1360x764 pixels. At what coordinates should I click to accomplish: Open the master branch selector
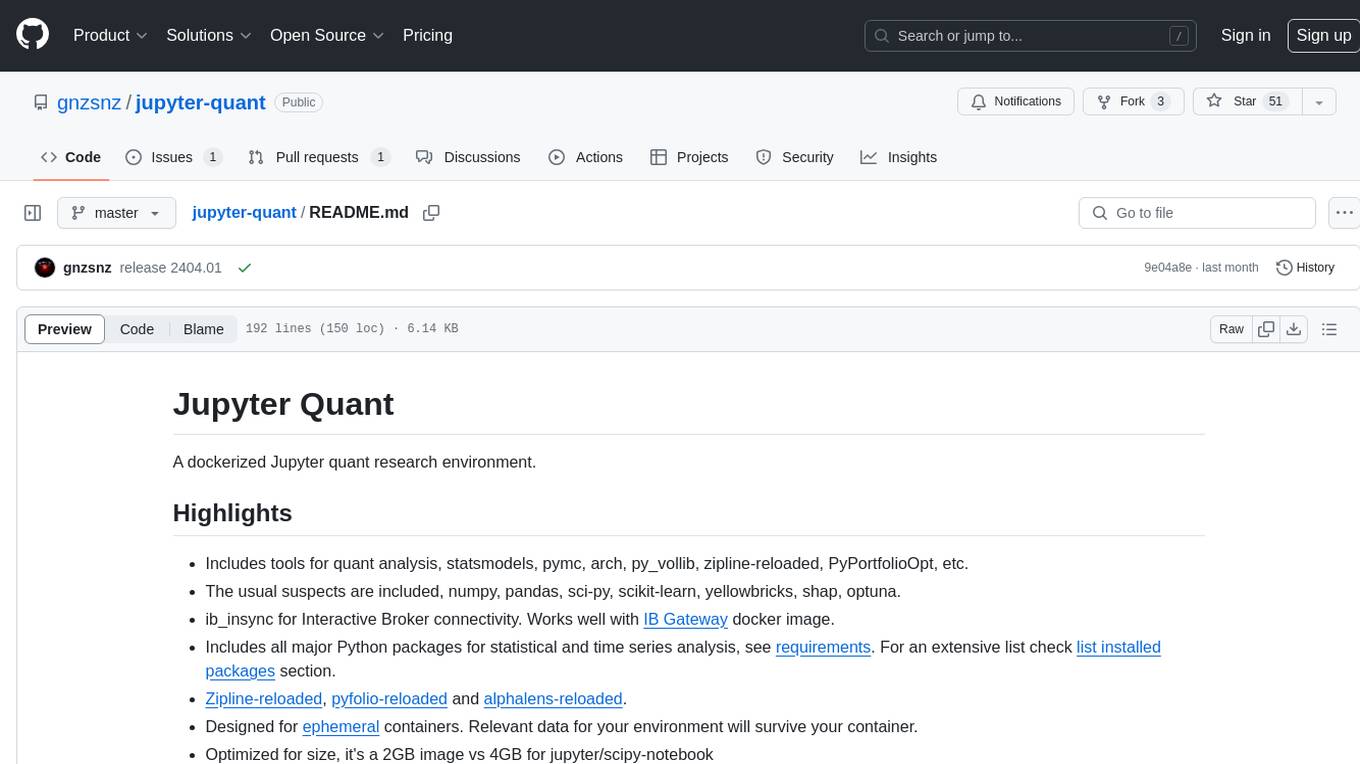pyautogui.click(x=116, y=213)
